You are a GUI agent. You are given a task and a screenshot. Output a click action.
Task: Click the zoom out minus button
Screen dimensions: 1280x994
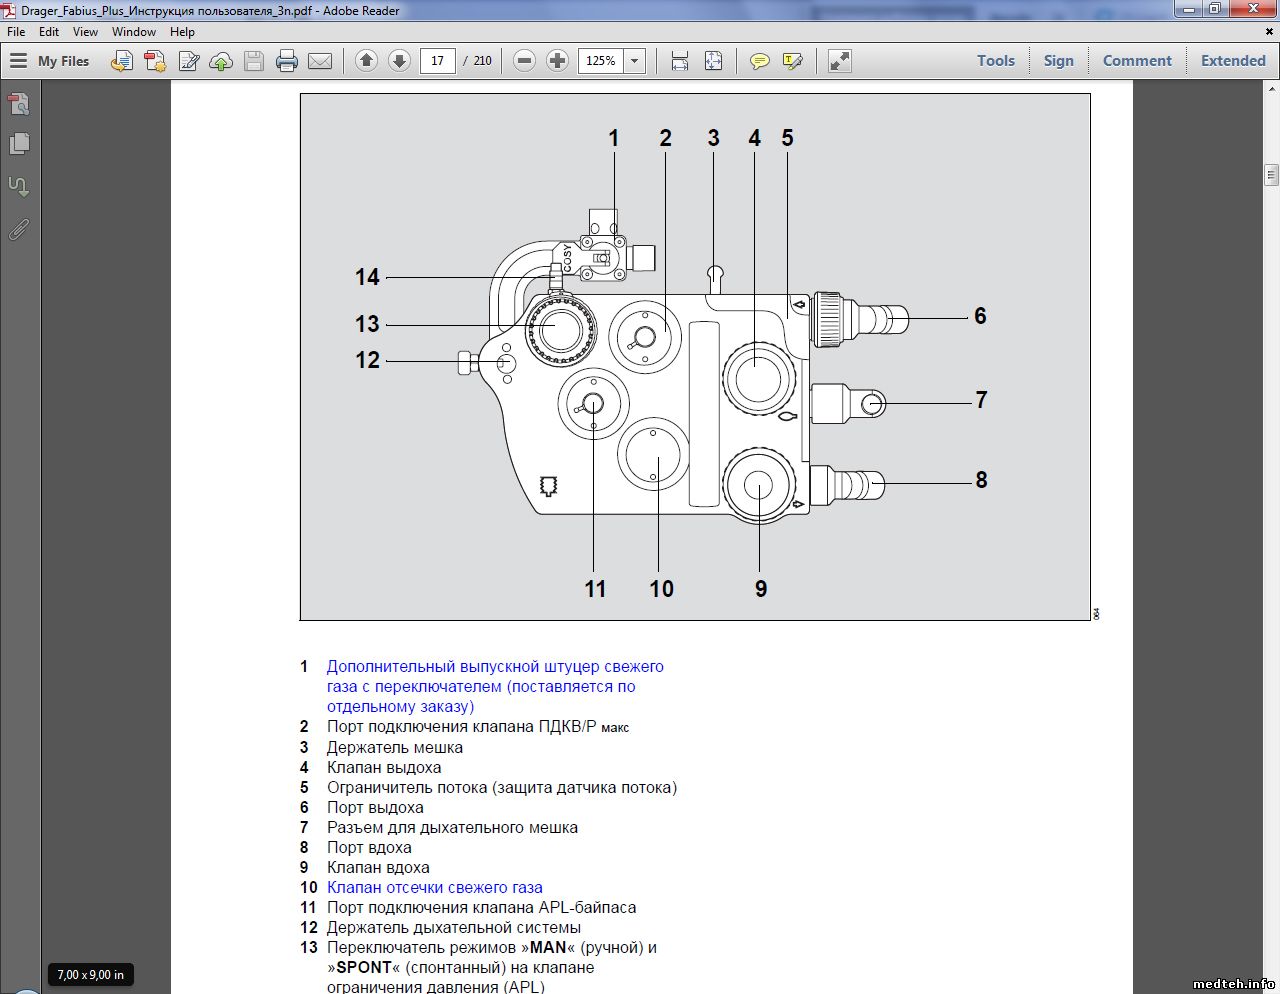point(524,61)
